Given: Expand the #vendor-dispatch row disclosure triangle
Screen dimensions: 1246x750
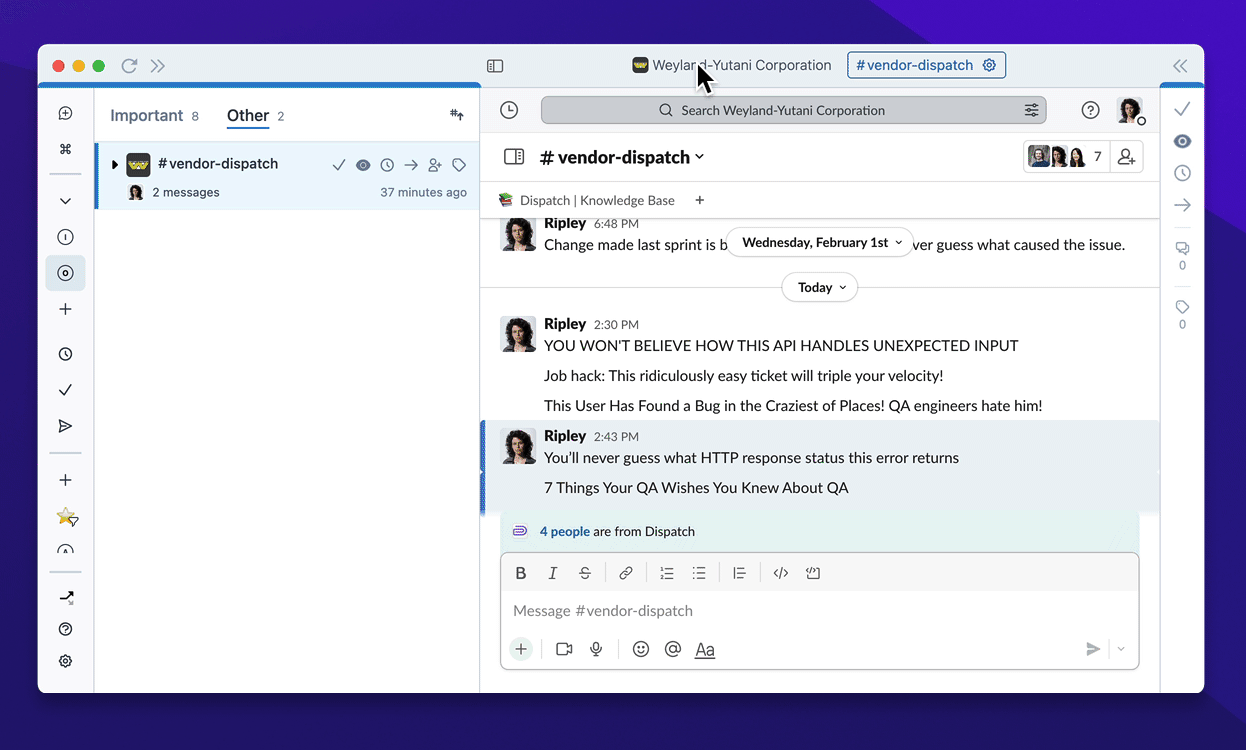Looking at the screenshot, I should [x=115, y=165].
